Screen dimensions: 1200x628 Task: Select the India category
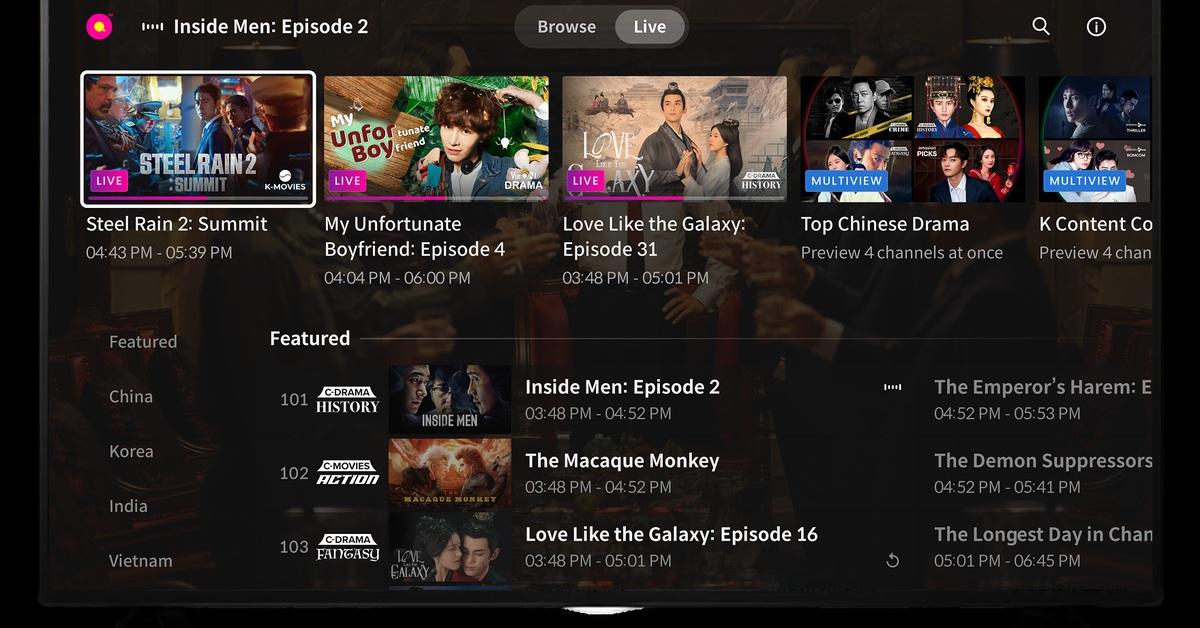tap(128, 507)
